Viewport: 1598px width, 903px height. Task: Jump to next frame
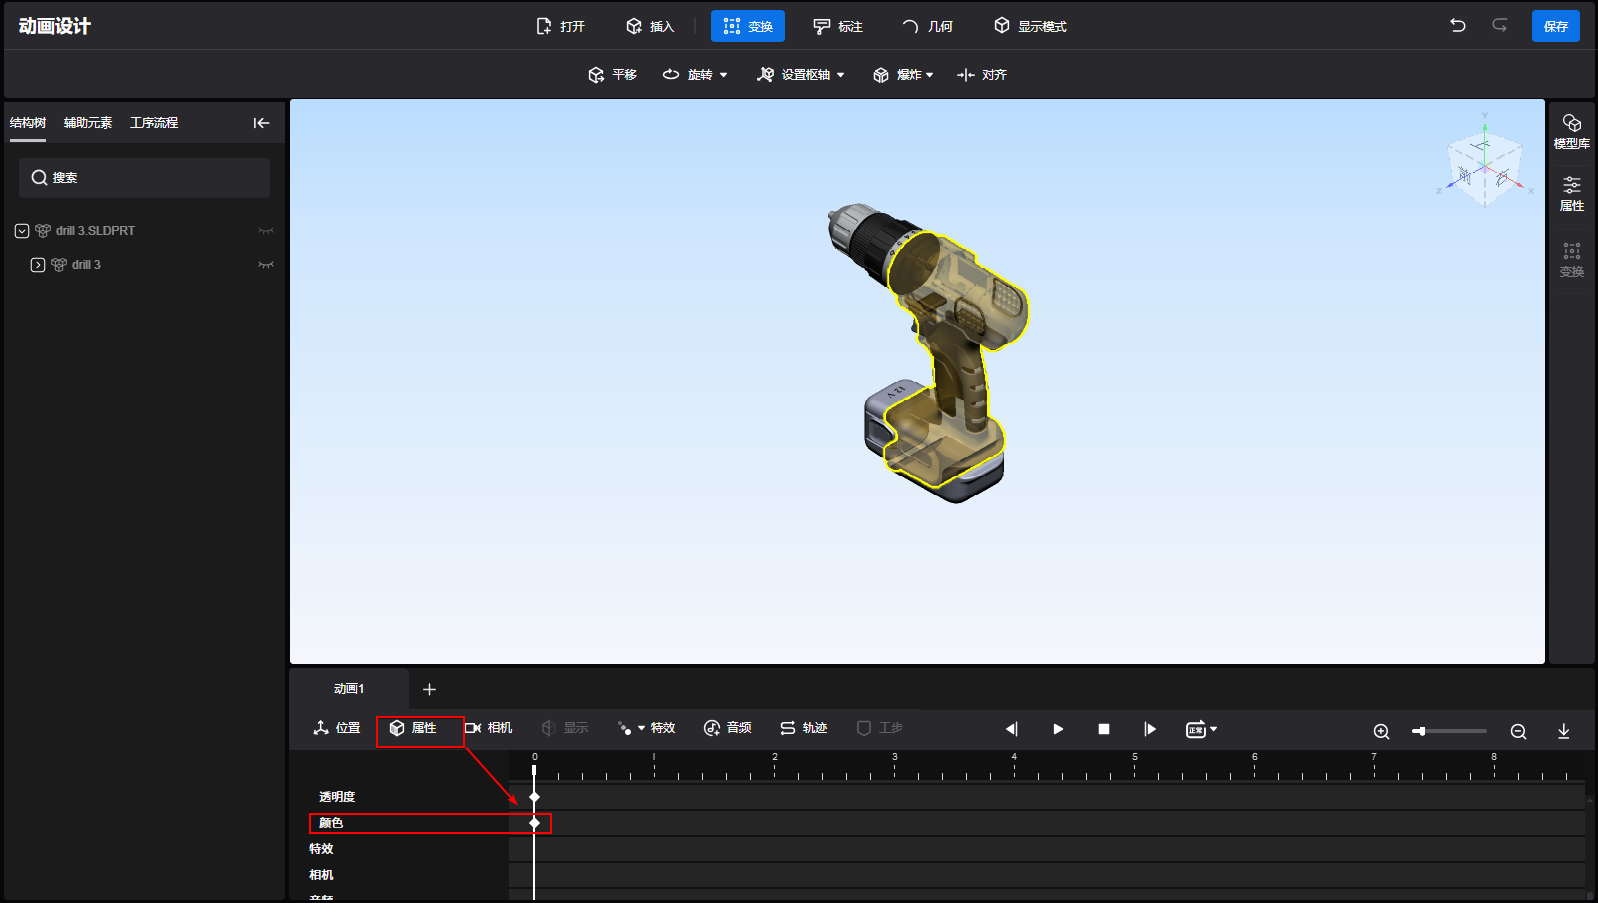pos(1150,729)
